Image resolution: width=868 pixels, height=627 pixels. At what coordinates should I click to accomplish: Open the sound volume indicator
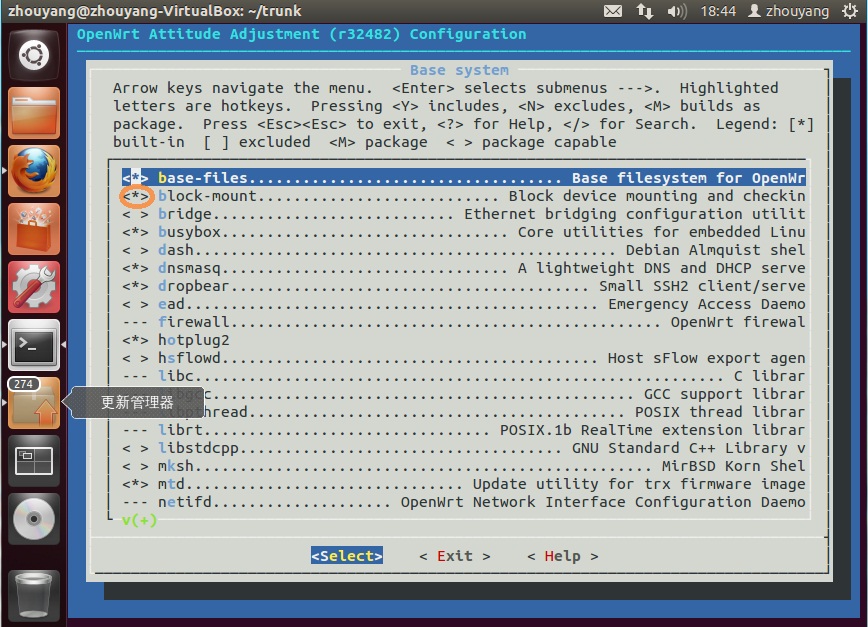click(676, 11)
